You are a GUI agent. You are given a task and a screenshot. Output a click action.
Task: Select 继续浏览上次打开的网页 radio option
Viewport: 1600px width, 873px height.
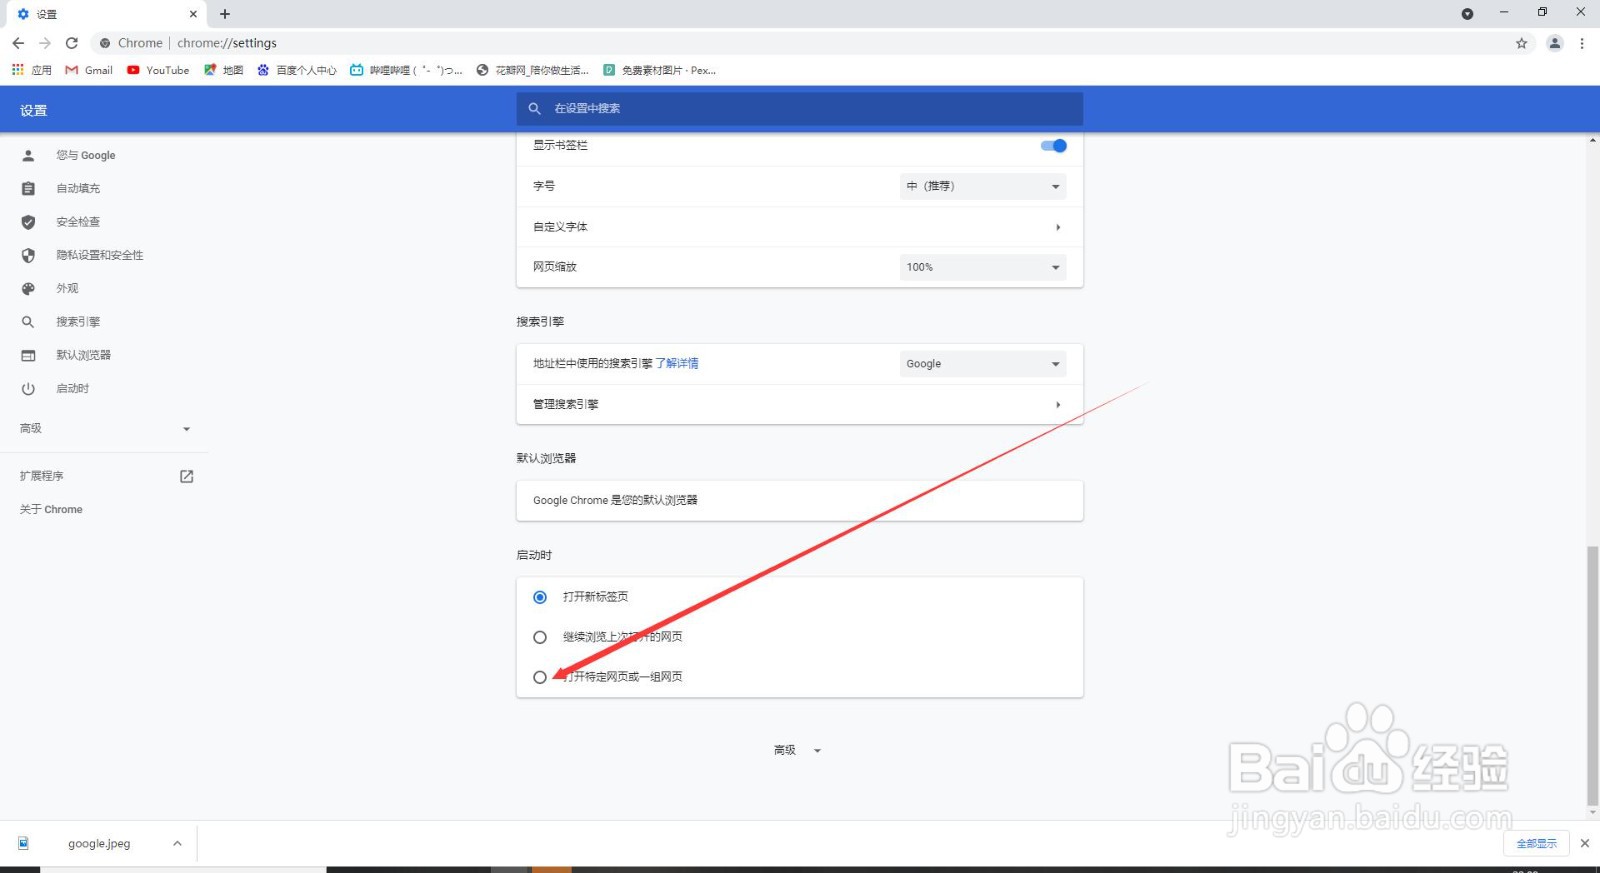(540, 637)
